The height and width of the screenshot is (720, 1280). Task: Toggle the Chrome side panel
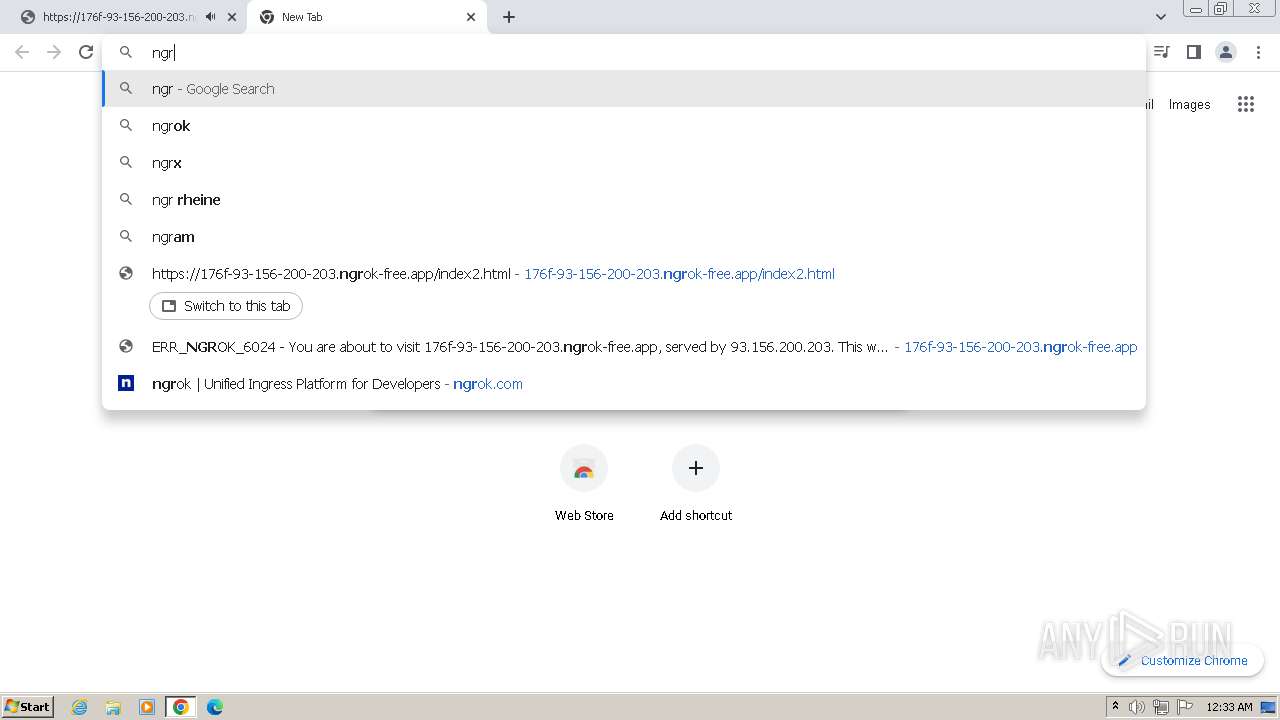click(1193, 52)
